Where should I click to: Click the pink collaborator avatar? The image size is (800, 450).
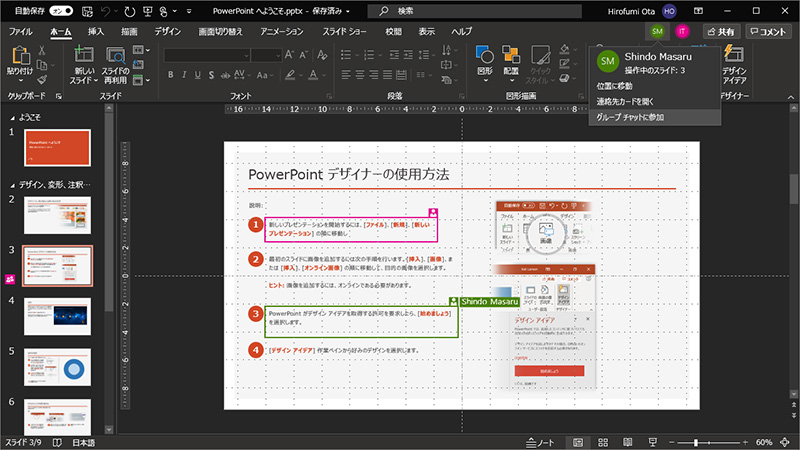tap(682, 32)
